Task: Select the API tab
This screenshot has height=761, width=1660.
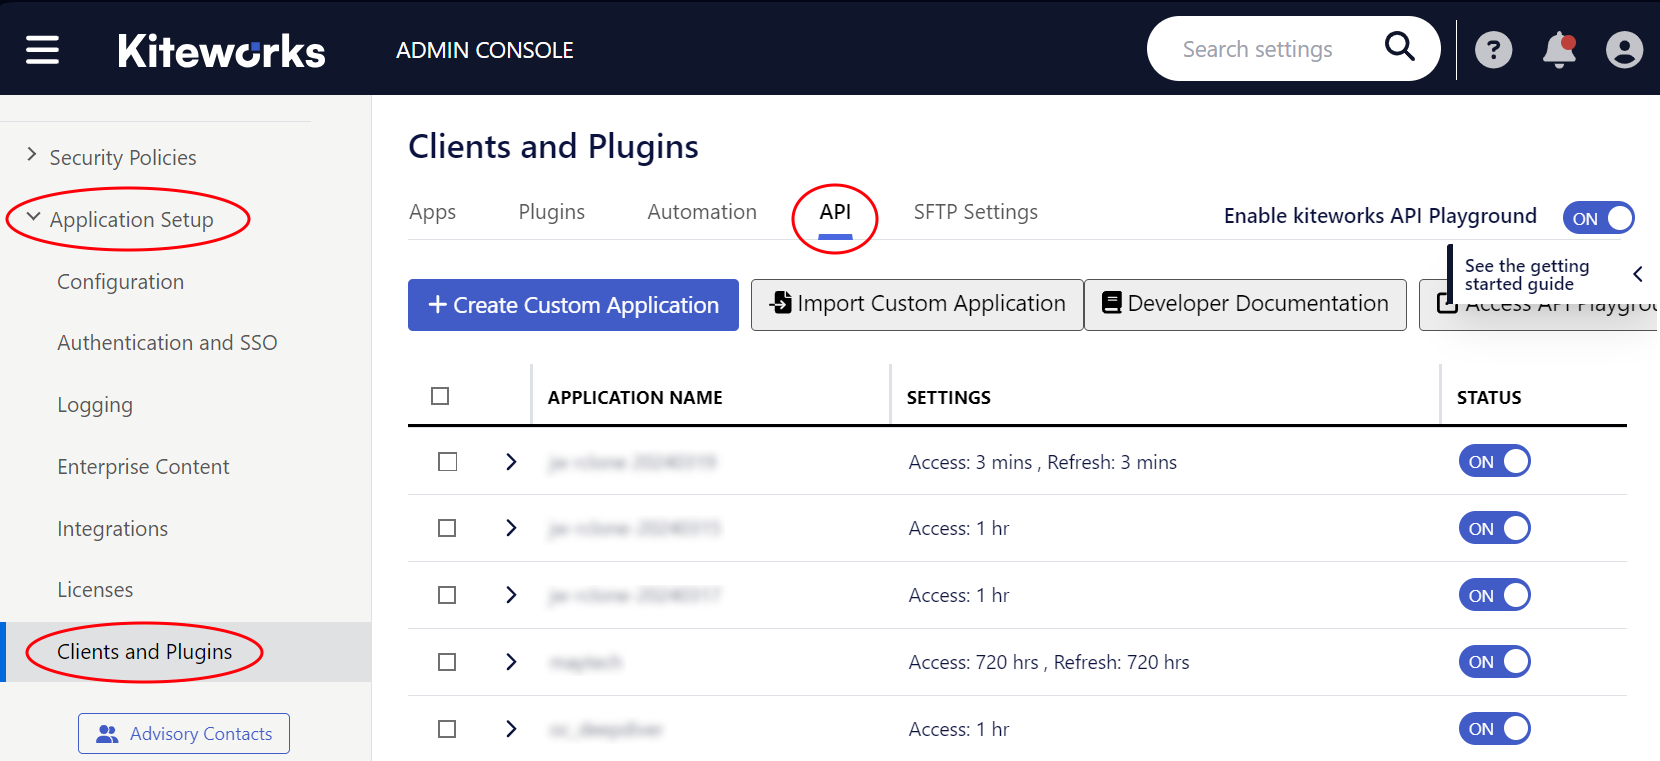Action: pyautogui.click(x=835, y=212)
